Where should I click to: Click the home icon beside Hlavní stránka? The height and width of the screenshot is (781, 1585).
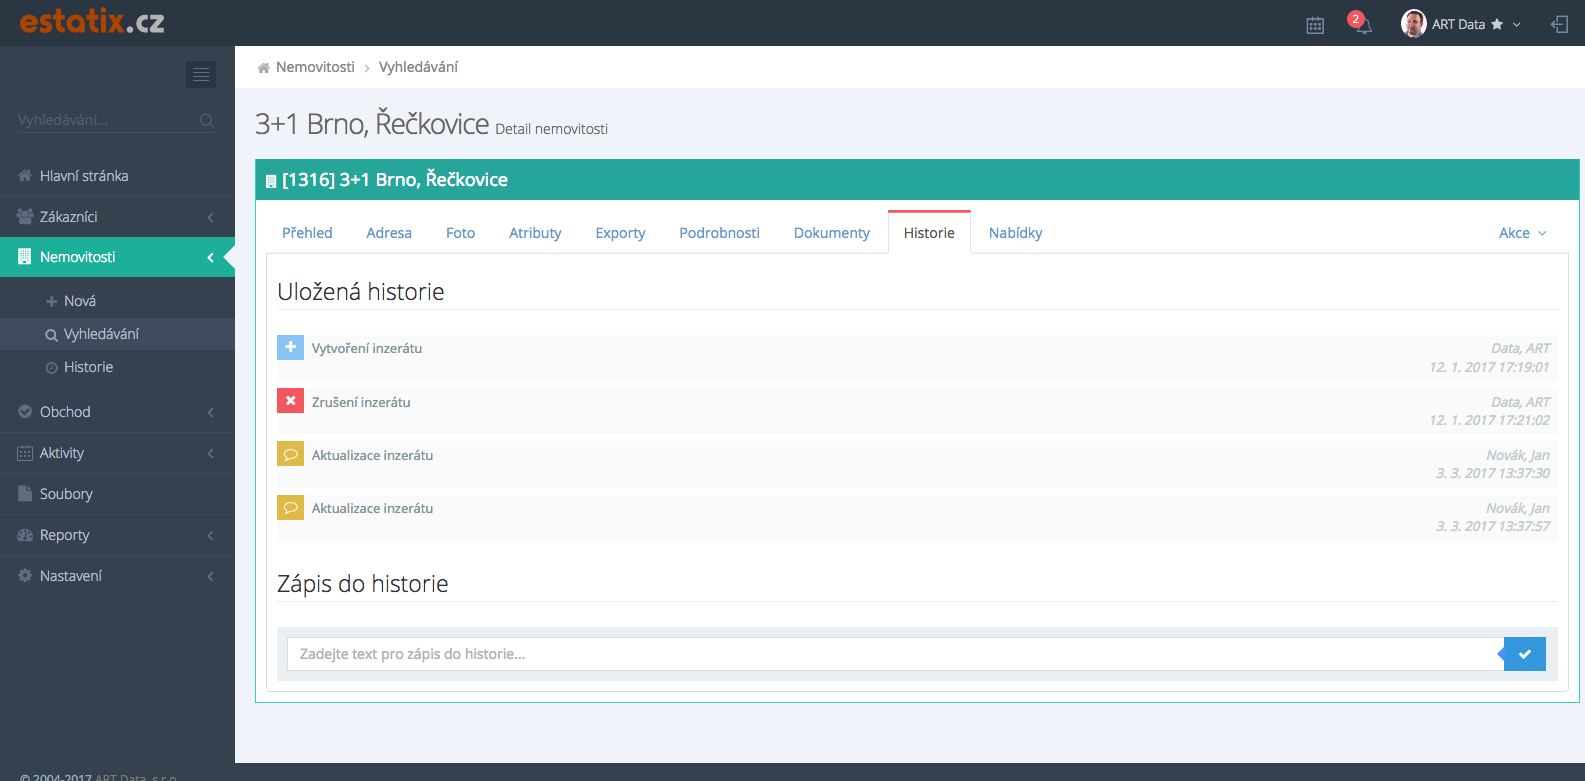pos(25,176)
